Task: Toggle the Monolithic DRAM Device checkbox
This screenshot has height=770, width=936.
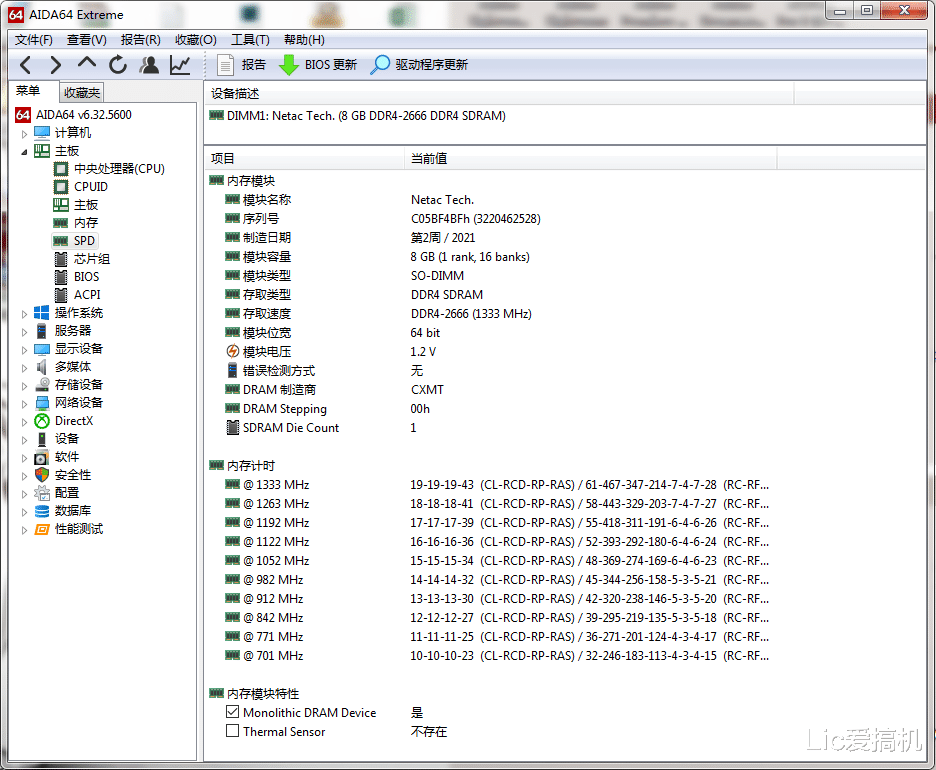Action: (233, 713)
